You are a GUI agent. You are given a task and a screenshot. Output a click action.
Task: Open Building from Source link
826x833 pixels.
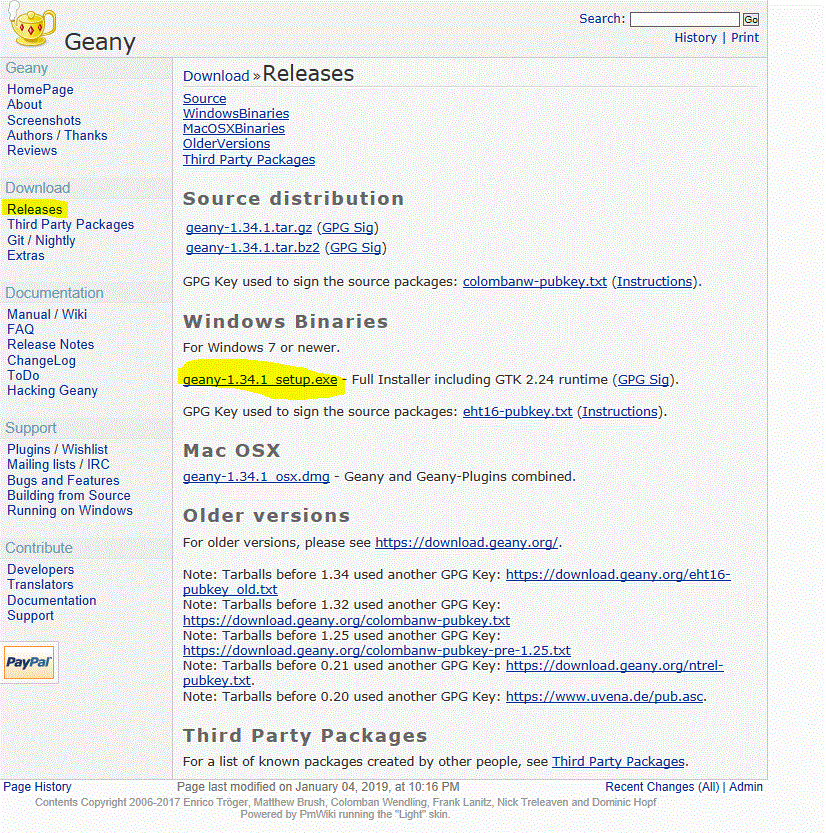tap(69, 495)
